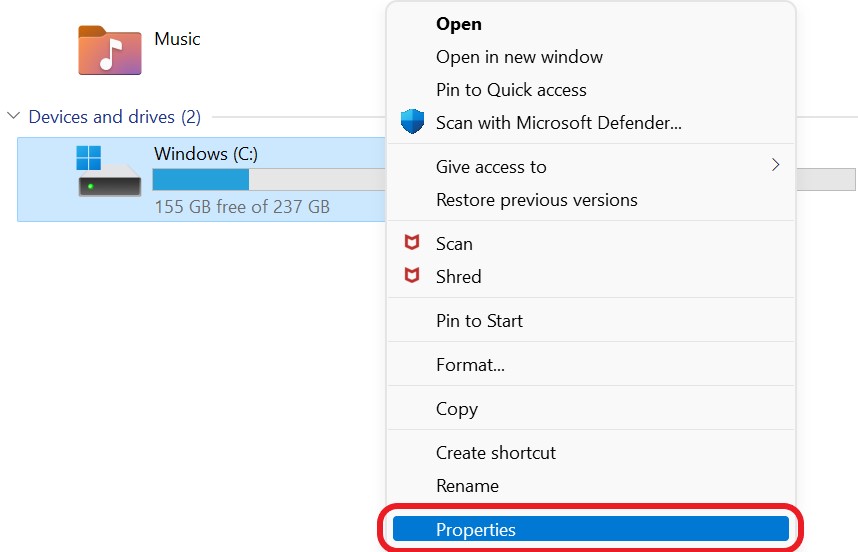
Task: Choose Rename for the drive
Action: (x=467, y=486)
